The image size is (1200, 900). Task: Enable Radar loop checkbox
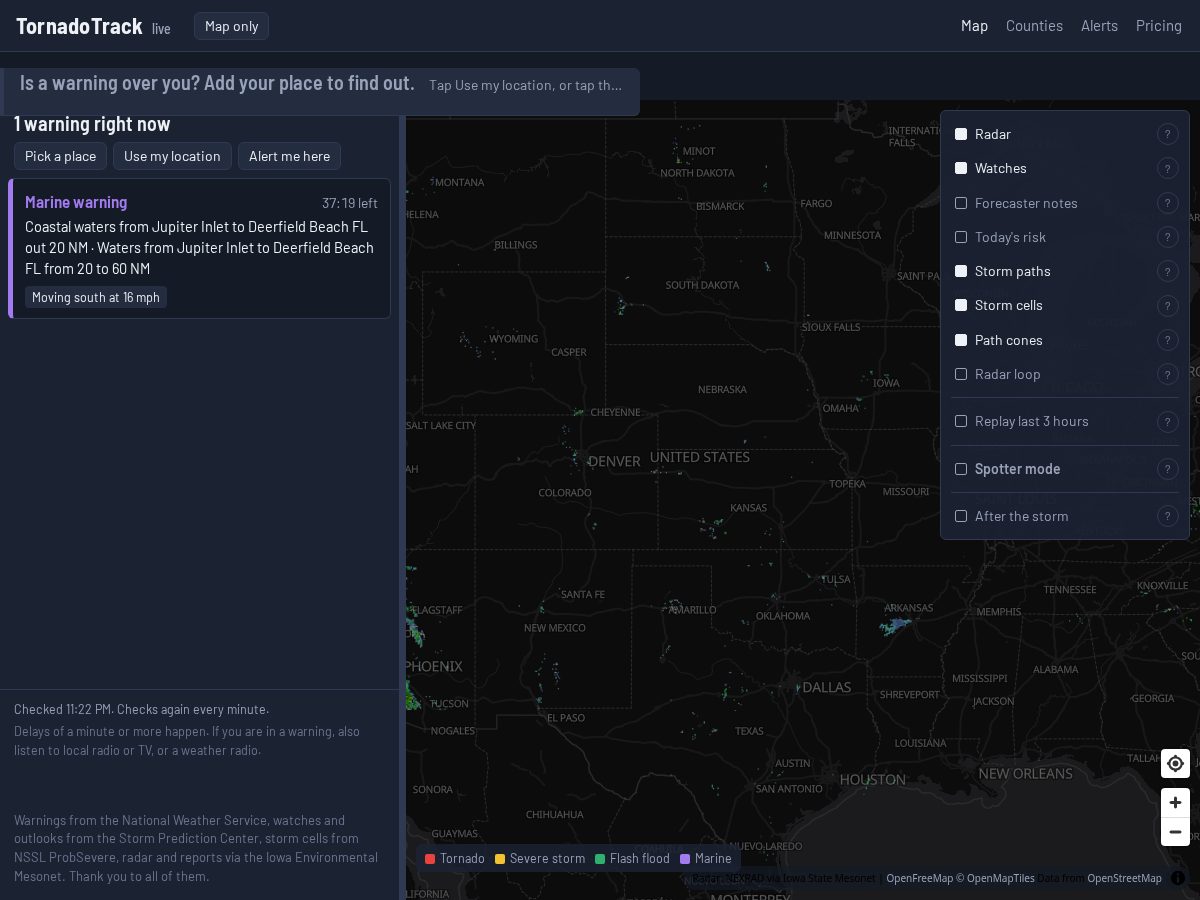[x=961, y=374]
